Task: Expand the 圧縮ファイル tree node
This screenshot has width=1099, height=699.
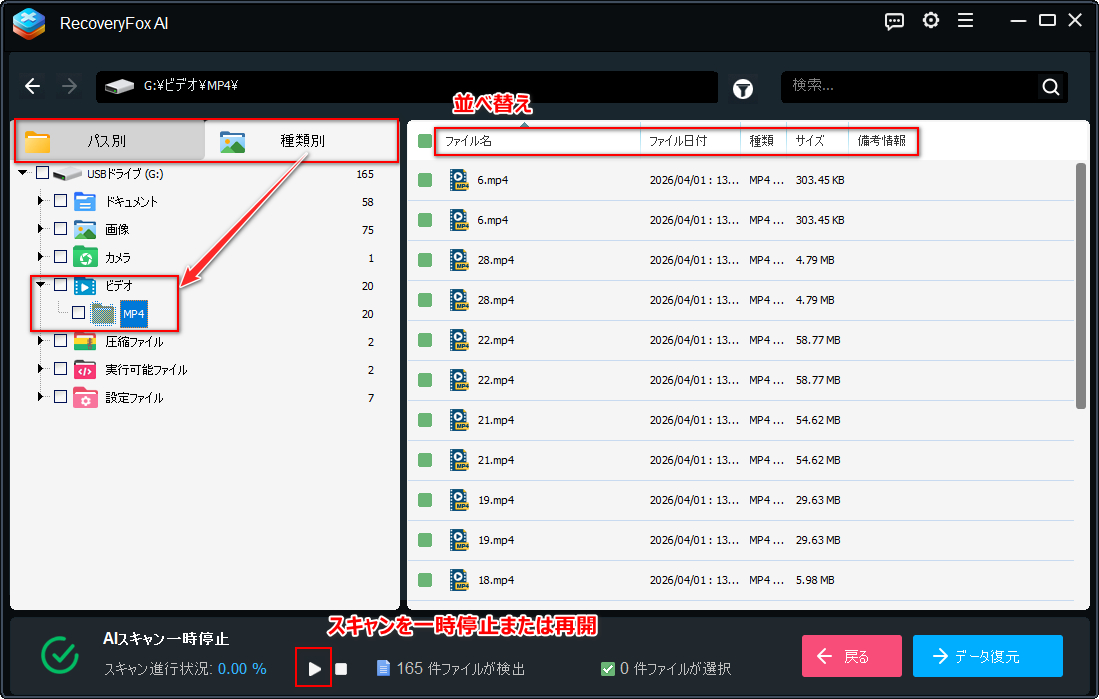Action: [41, 341]
